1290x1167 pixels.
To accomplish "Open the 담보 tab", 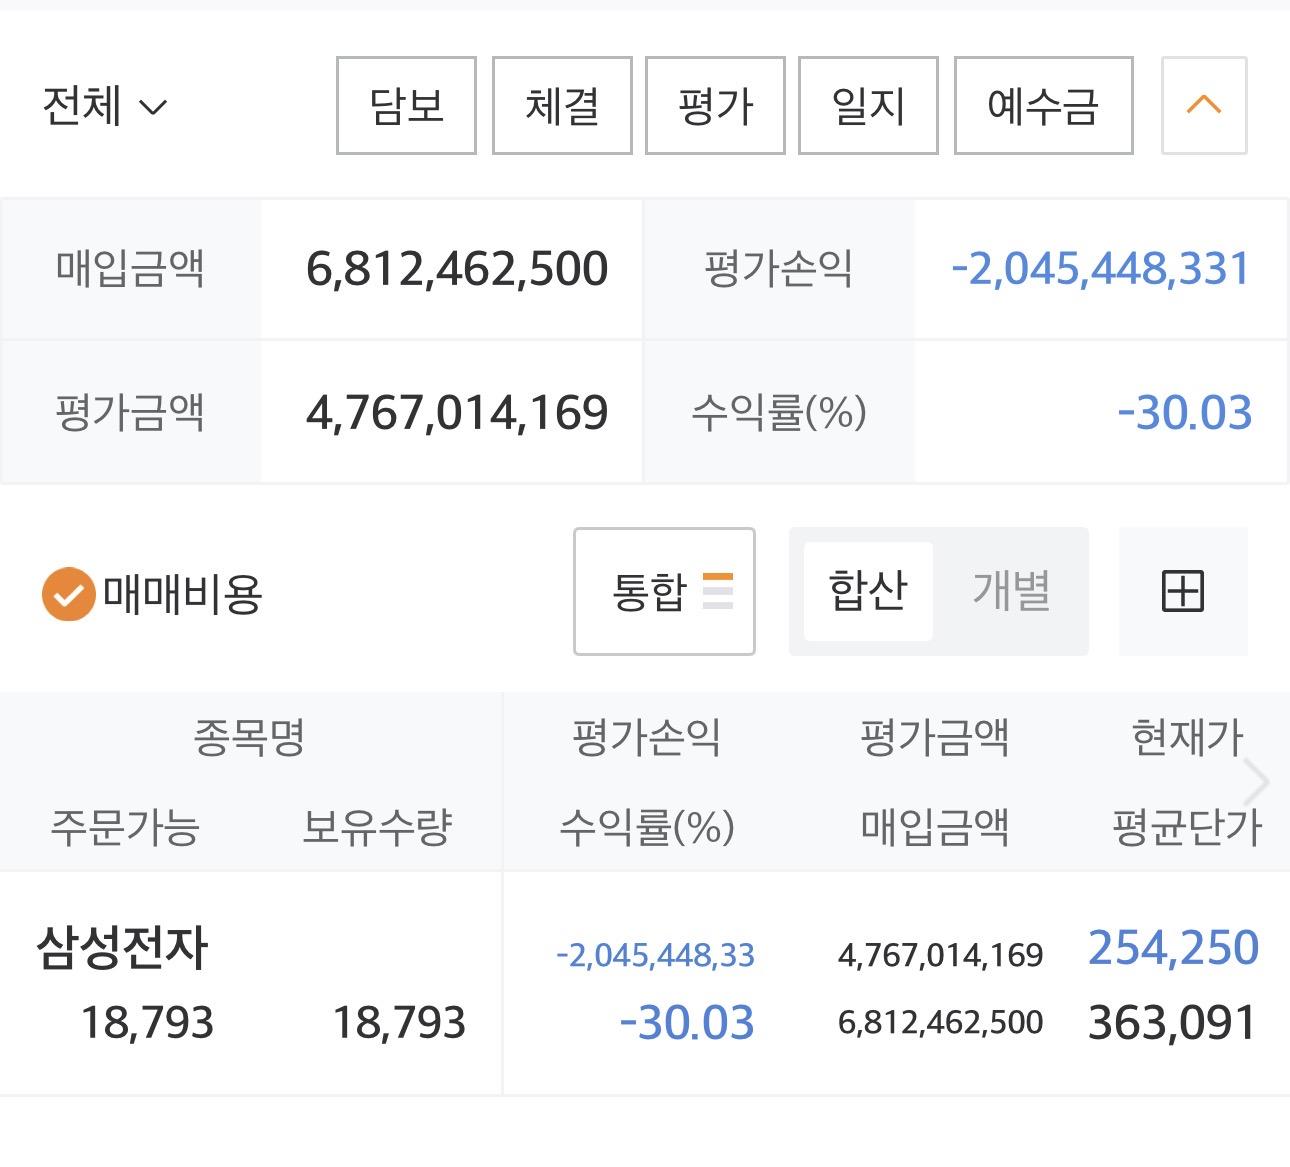I will (406, 106).
